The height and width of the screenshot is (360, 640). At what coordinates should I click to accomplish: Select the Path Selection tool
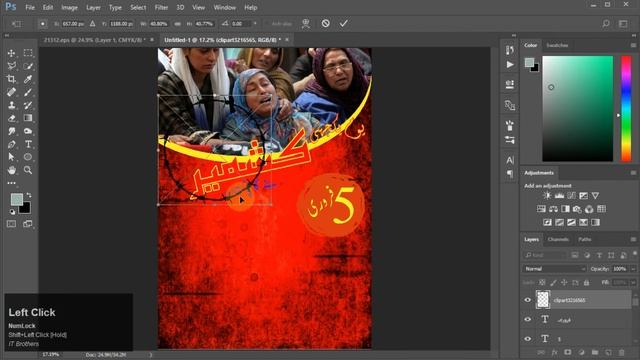click(11, 157)
